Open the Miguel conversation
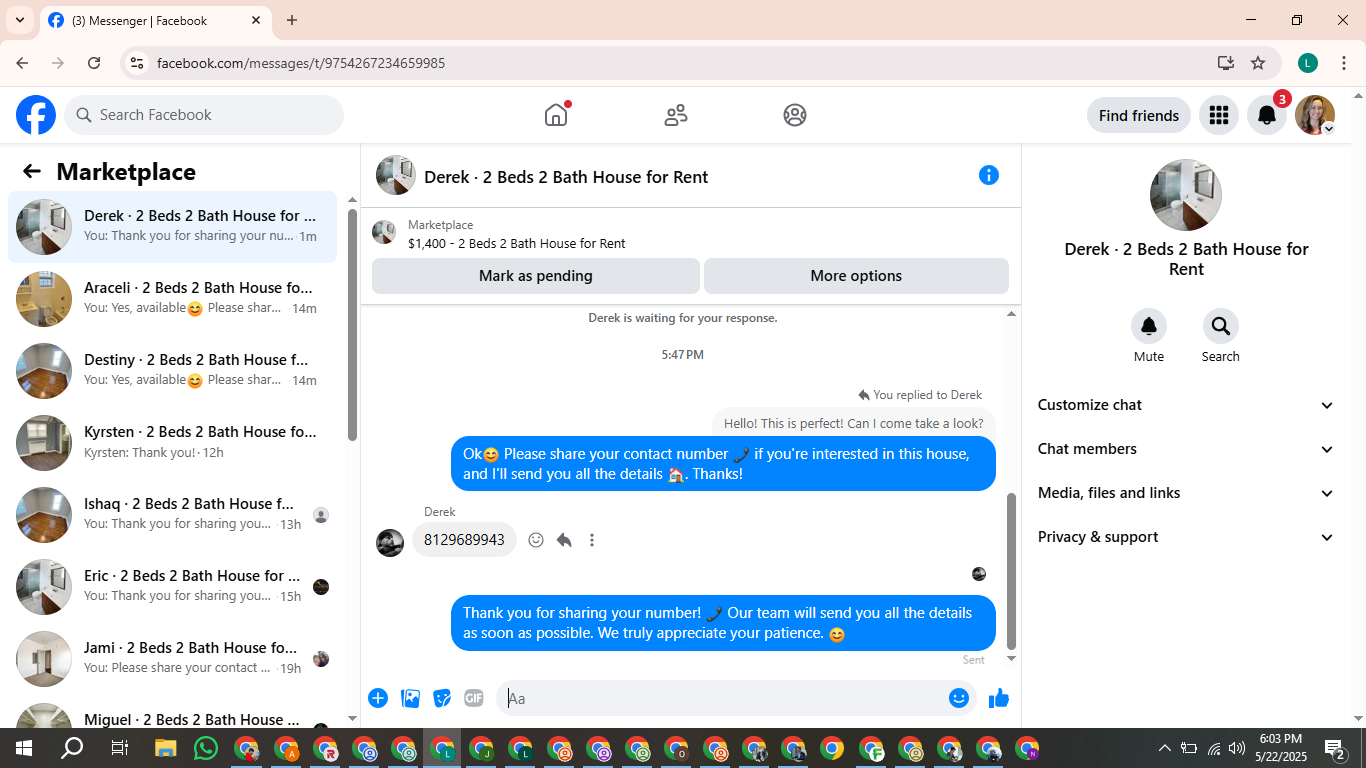1366x768 pixels. [173, 714]
